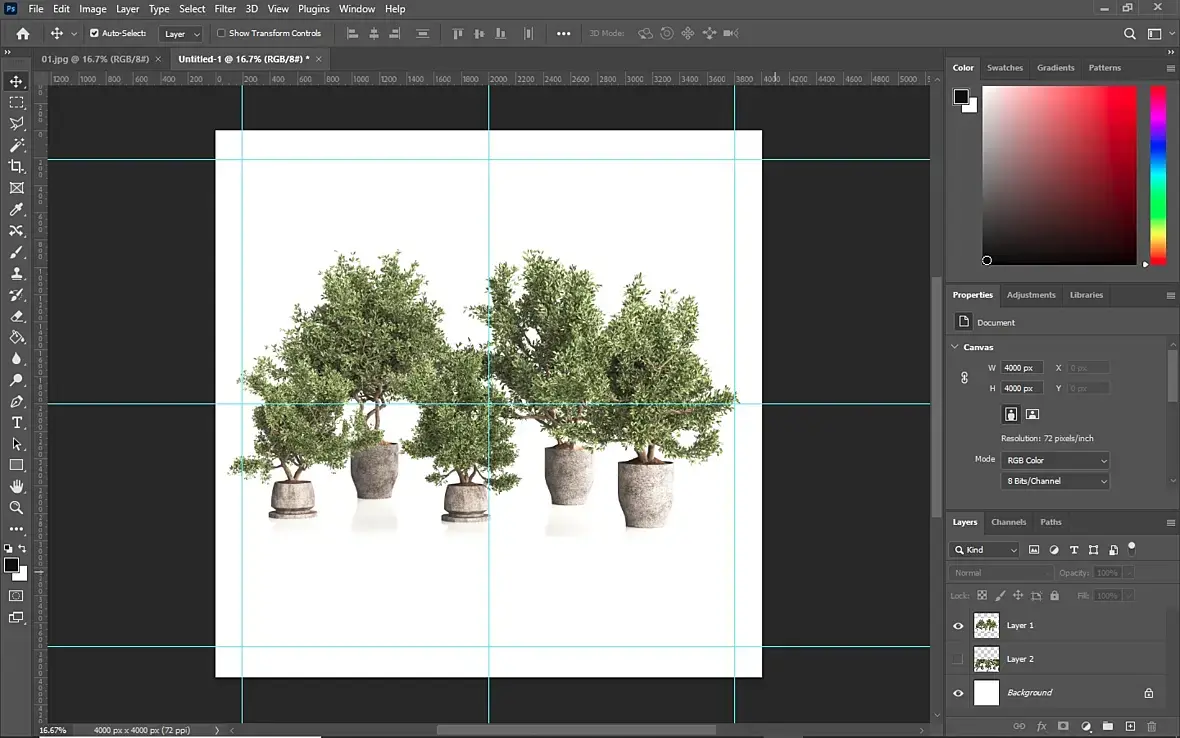The height and width of the screenshot is (738, 1180).
Task: Open the layer Kind filter dropdown
Action: click(985, 550)
